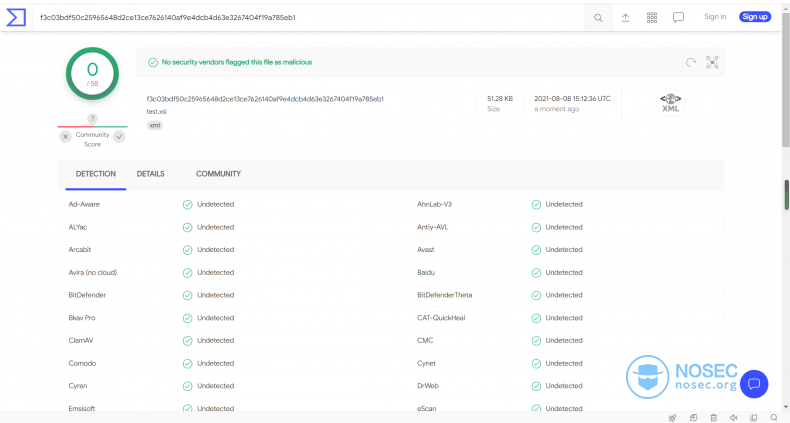Screen dimensions: 790x423
Task: Click Baidu undetected check icon
Action: pyautogui.click(x=536, y=273)
